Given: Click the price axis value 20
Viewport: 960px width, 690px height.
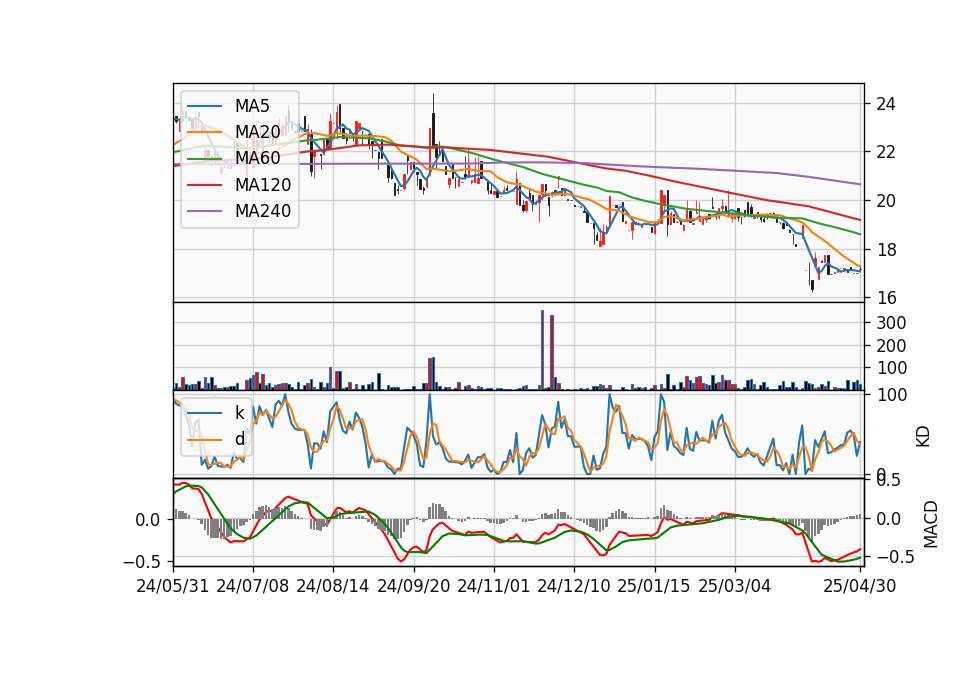Looking at the screenshot, I should 885,201.
